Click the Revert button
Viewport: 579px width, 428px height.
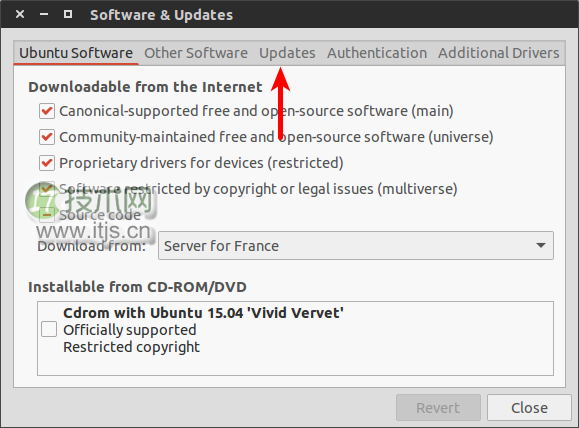438,408
